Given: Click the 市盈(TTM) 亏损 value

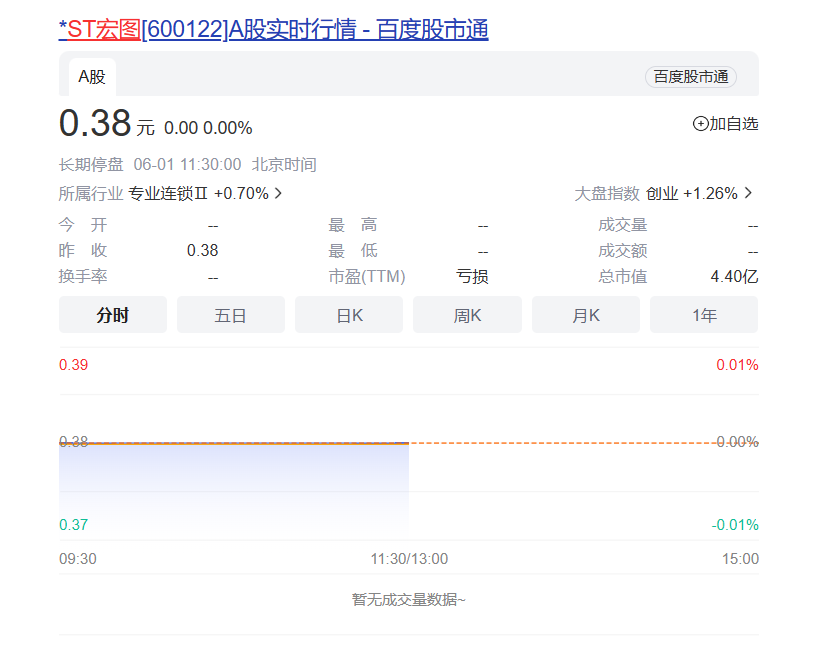Looking at the screenshot, I should (x=472, y=277).
